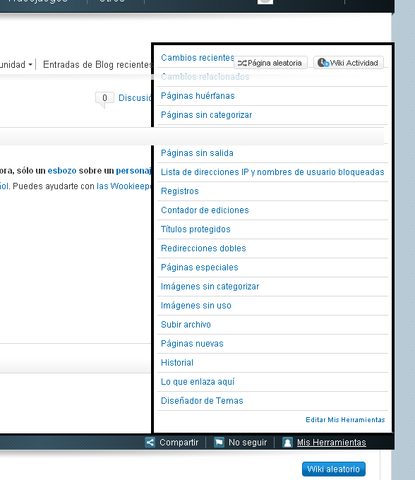Screen dimensions: 415x480
Task: Click Compartir in the bottom toolbar
Action: coord(179,443)
